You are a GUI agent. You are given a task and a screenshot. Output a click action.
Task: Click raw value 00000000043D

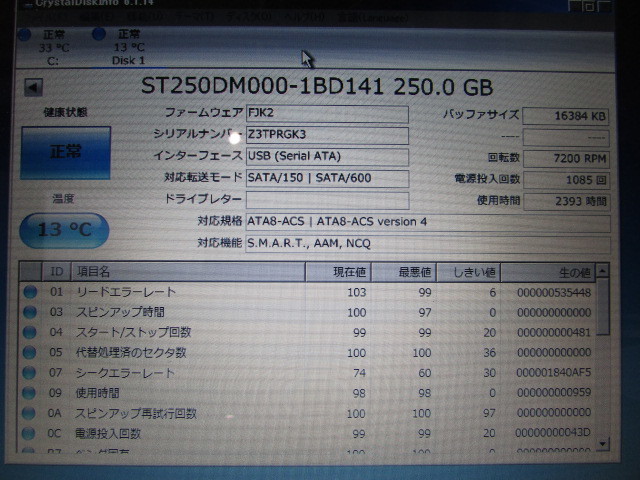pyautogui.click(x=553, y=433)
